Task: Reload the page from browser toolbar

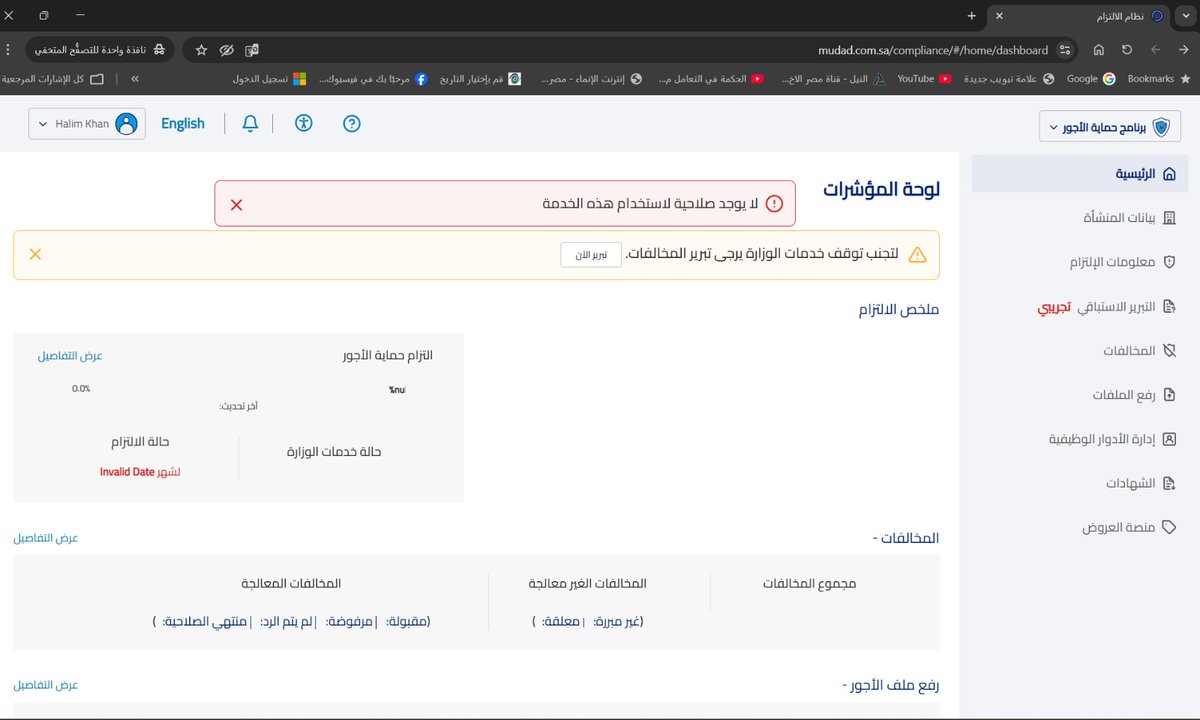Action: point(1127,49)
